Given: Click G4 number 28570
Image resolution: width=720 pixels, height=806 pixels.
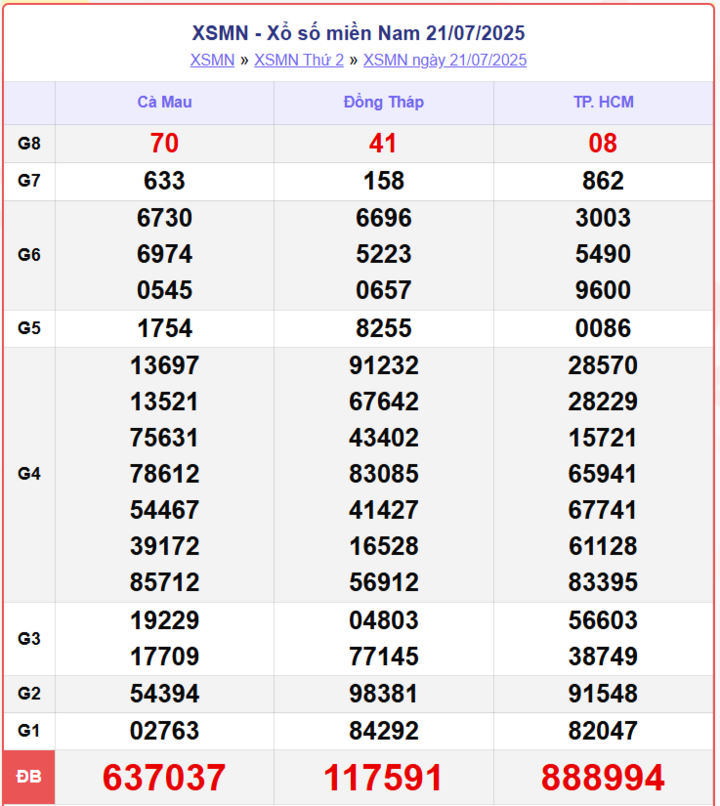Looking at the screenshot, I should (603, 365).
